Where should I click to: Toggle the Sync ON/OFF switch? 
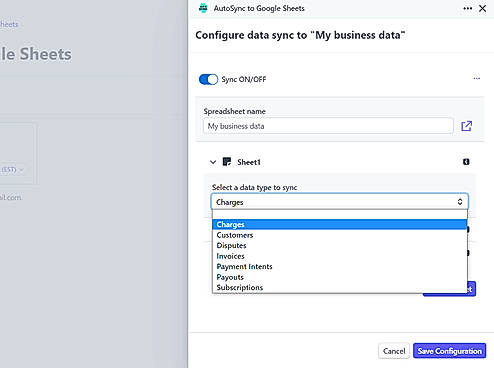208,79
